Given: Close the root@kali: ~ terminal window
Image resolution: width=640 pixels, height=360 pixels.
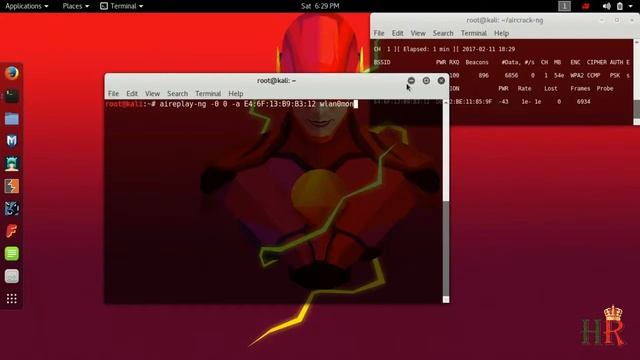Looking at the screenshot, I should click(441, 81).
